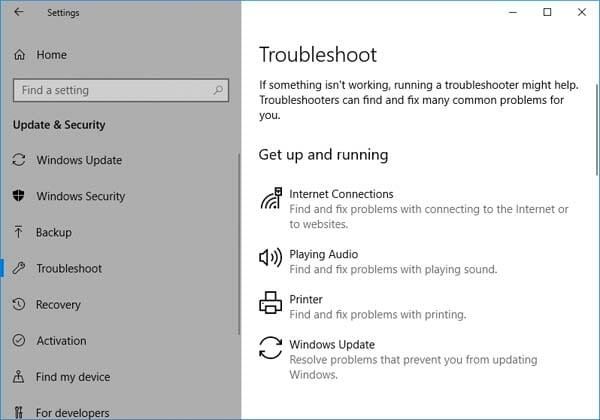Click the Printer icon
600x420 pixels.
tap(271, 303)
